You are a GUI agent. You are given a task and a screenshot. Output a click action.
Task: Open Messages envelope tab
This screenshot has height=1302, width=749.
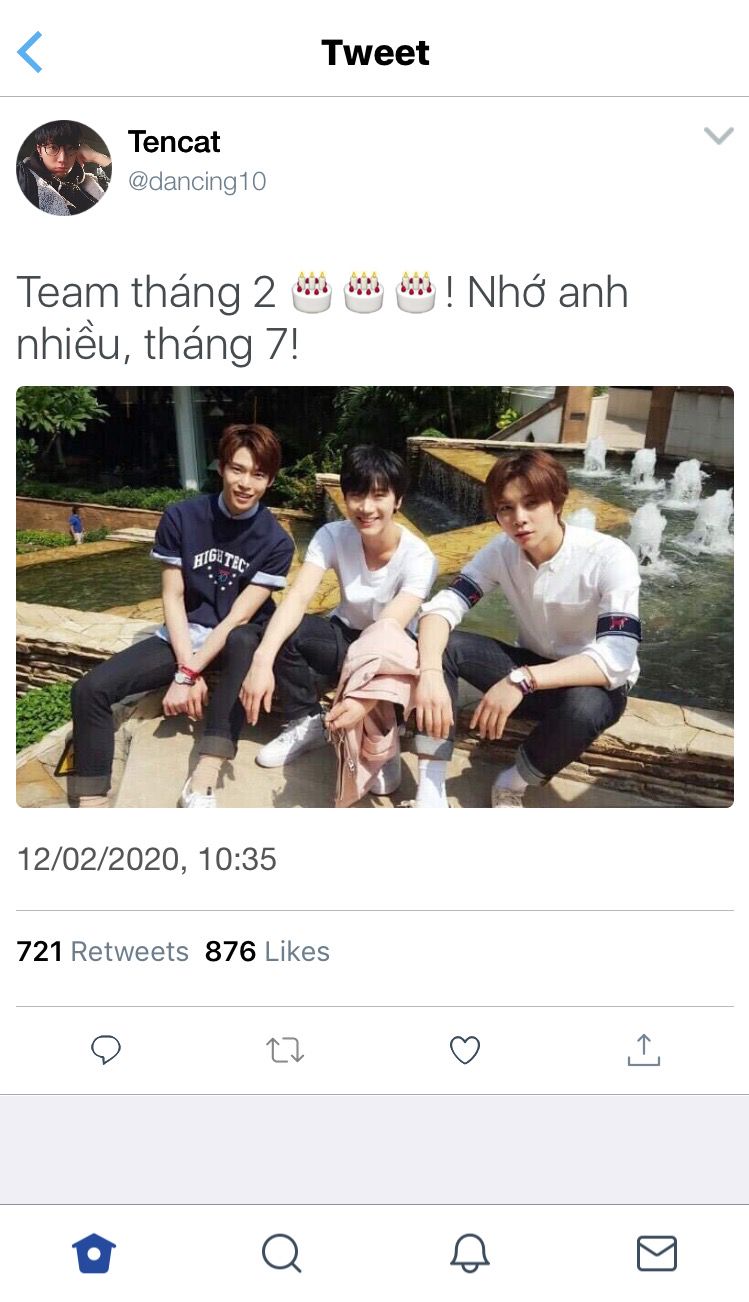coord(657,1253)
